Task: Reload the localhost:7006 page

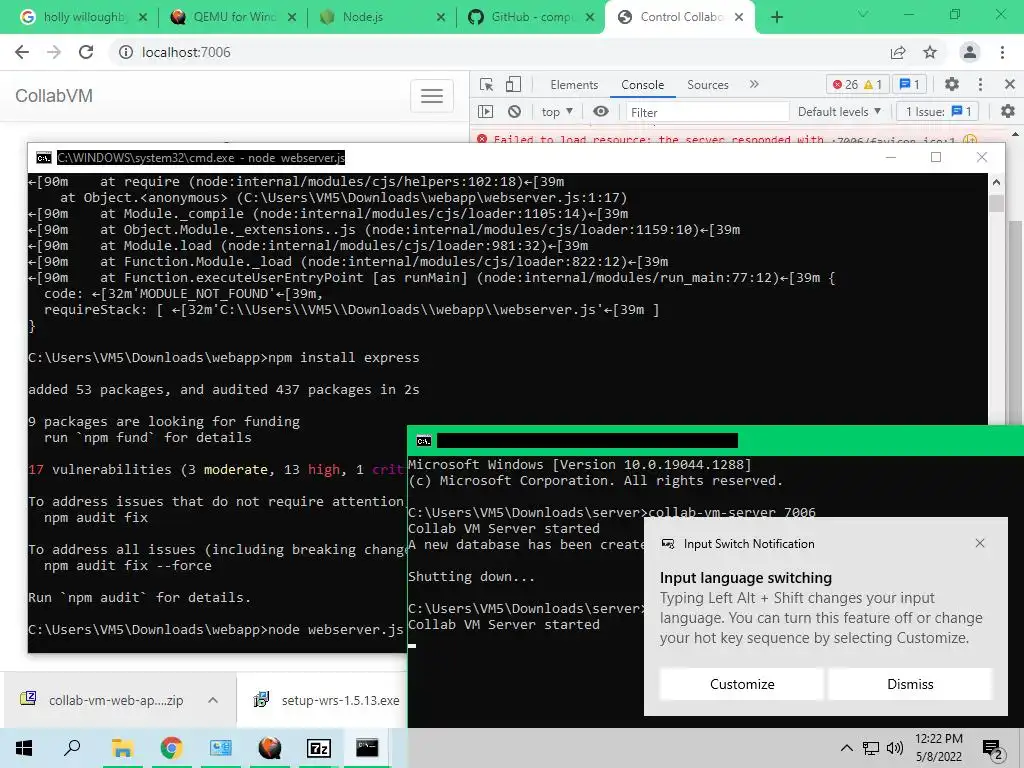Action: (x=86, y=52)
